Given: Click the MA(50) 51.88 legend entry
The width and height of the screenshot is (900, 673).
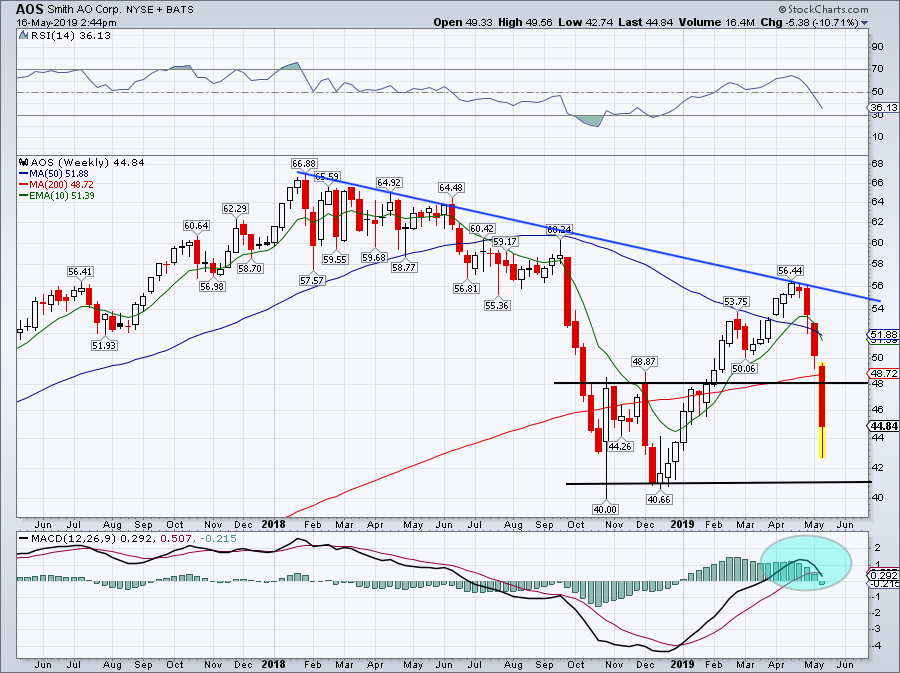Looking at the screenshot, I should tap(54, 173).
